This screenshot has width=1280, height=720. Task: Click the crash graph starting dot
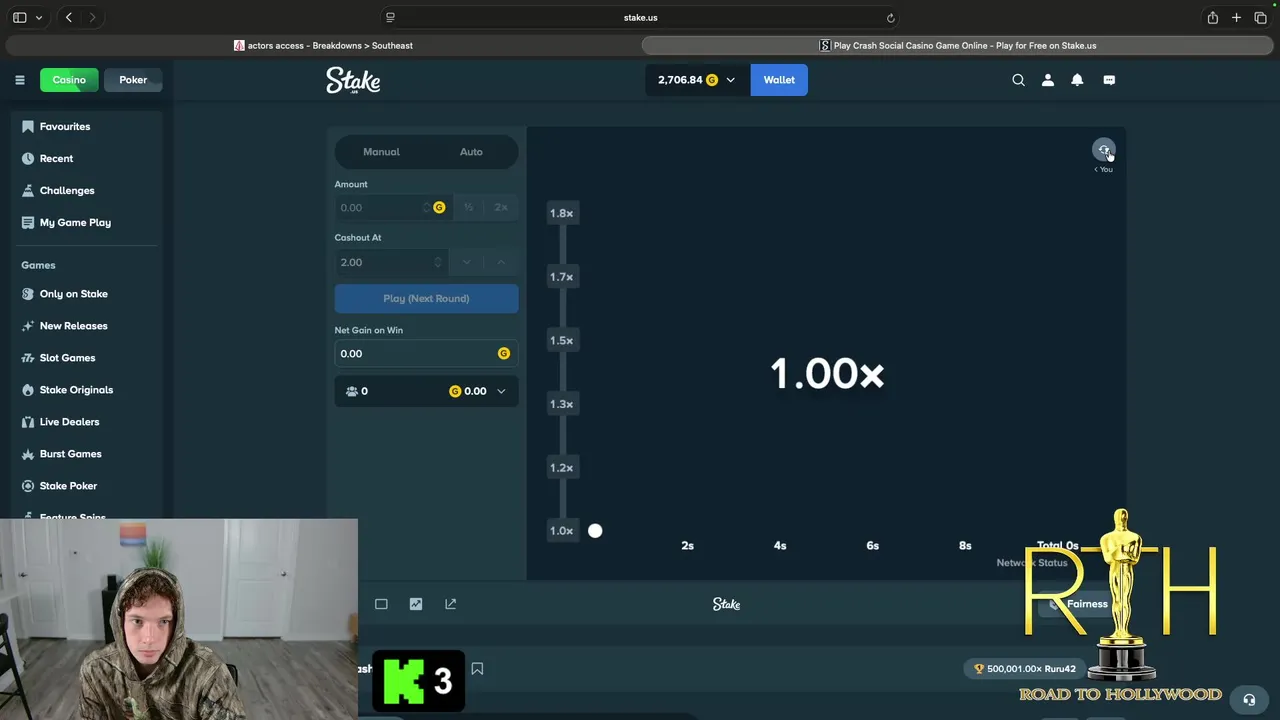pyautogui.click(x=595, y=531)
